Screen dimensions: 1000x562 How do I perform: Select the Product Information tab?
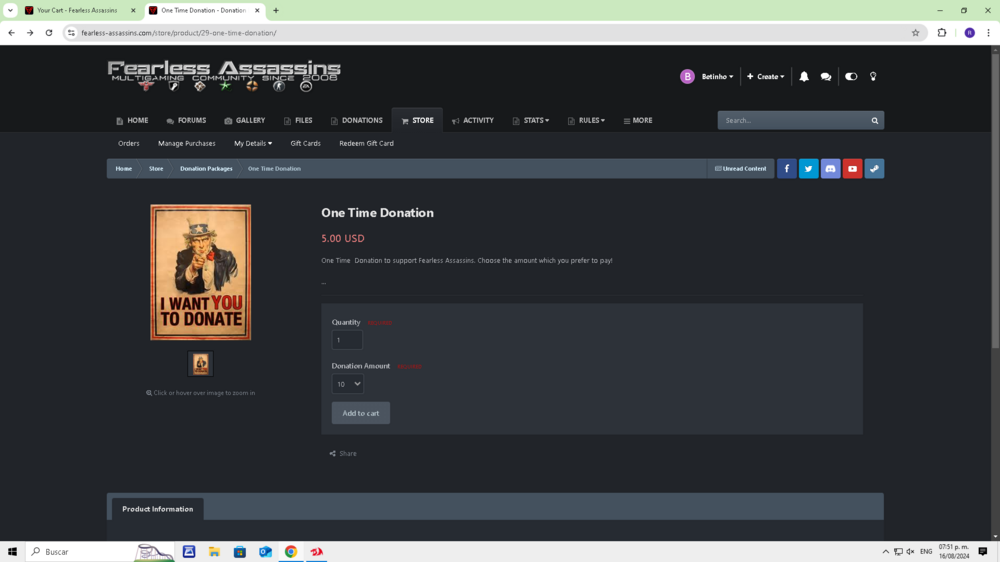pos(158,509)
